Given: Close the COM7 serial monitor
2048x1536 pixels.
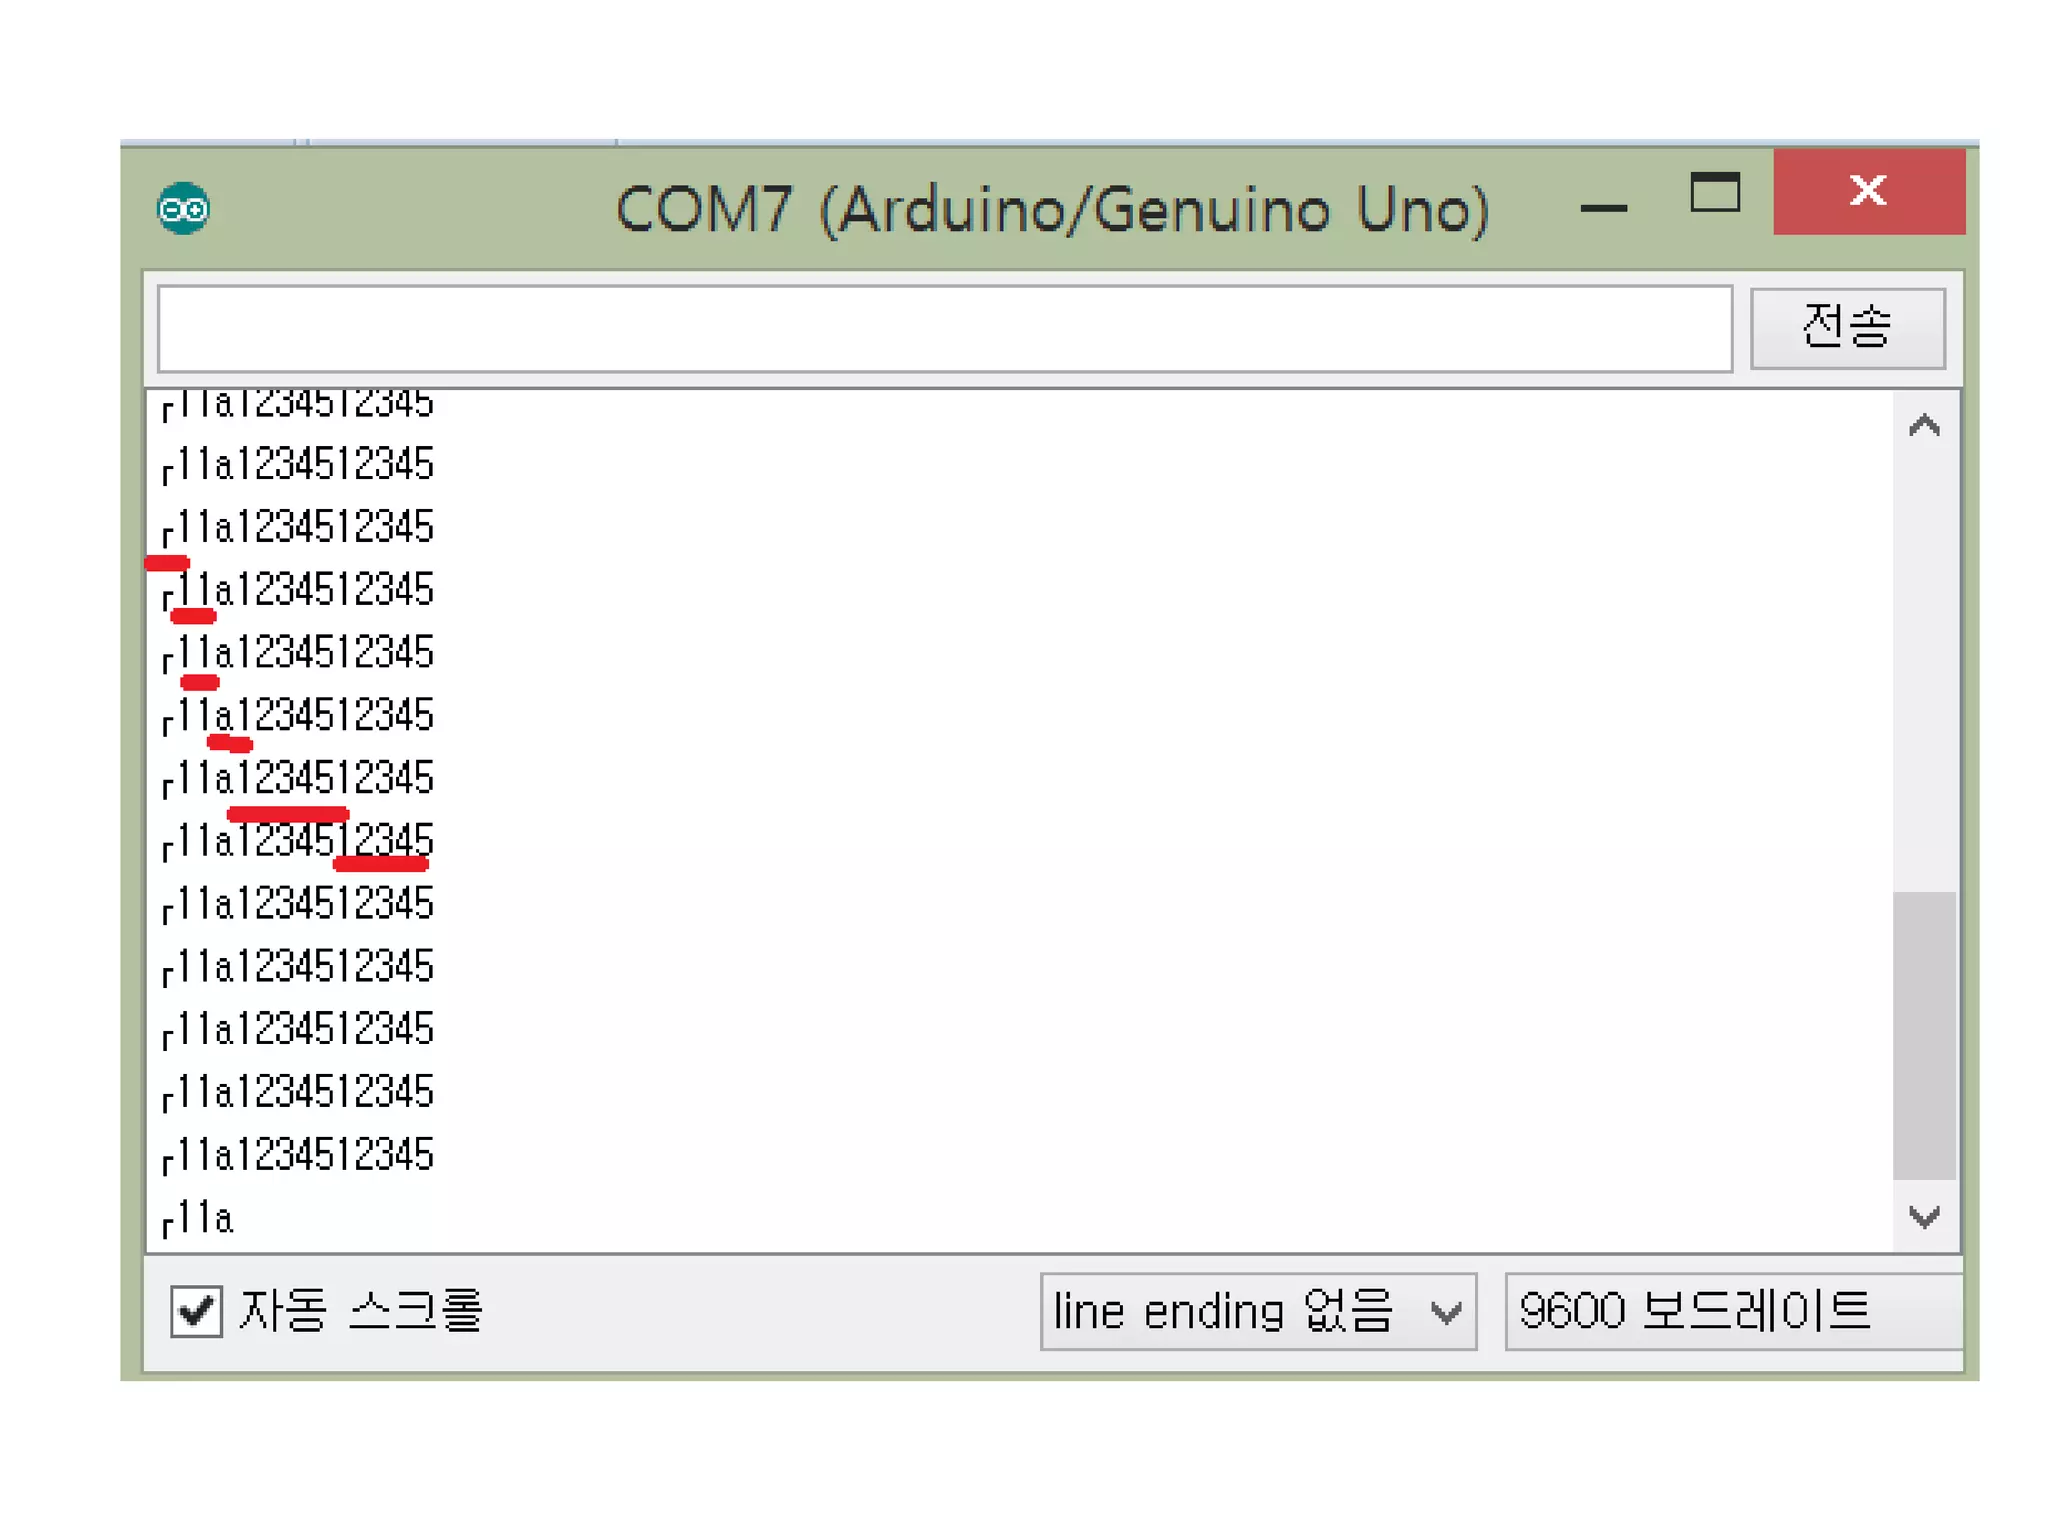Looking at the screenshot, I should click(x=1867, y=190).
